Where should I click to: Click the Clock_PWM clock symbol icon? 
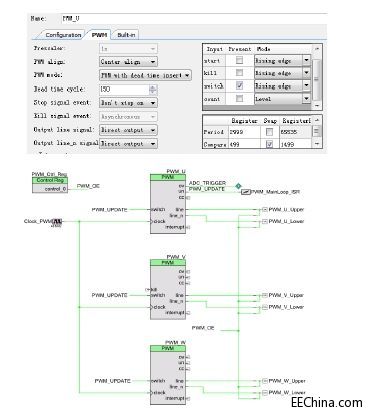(x=58, y=221)
